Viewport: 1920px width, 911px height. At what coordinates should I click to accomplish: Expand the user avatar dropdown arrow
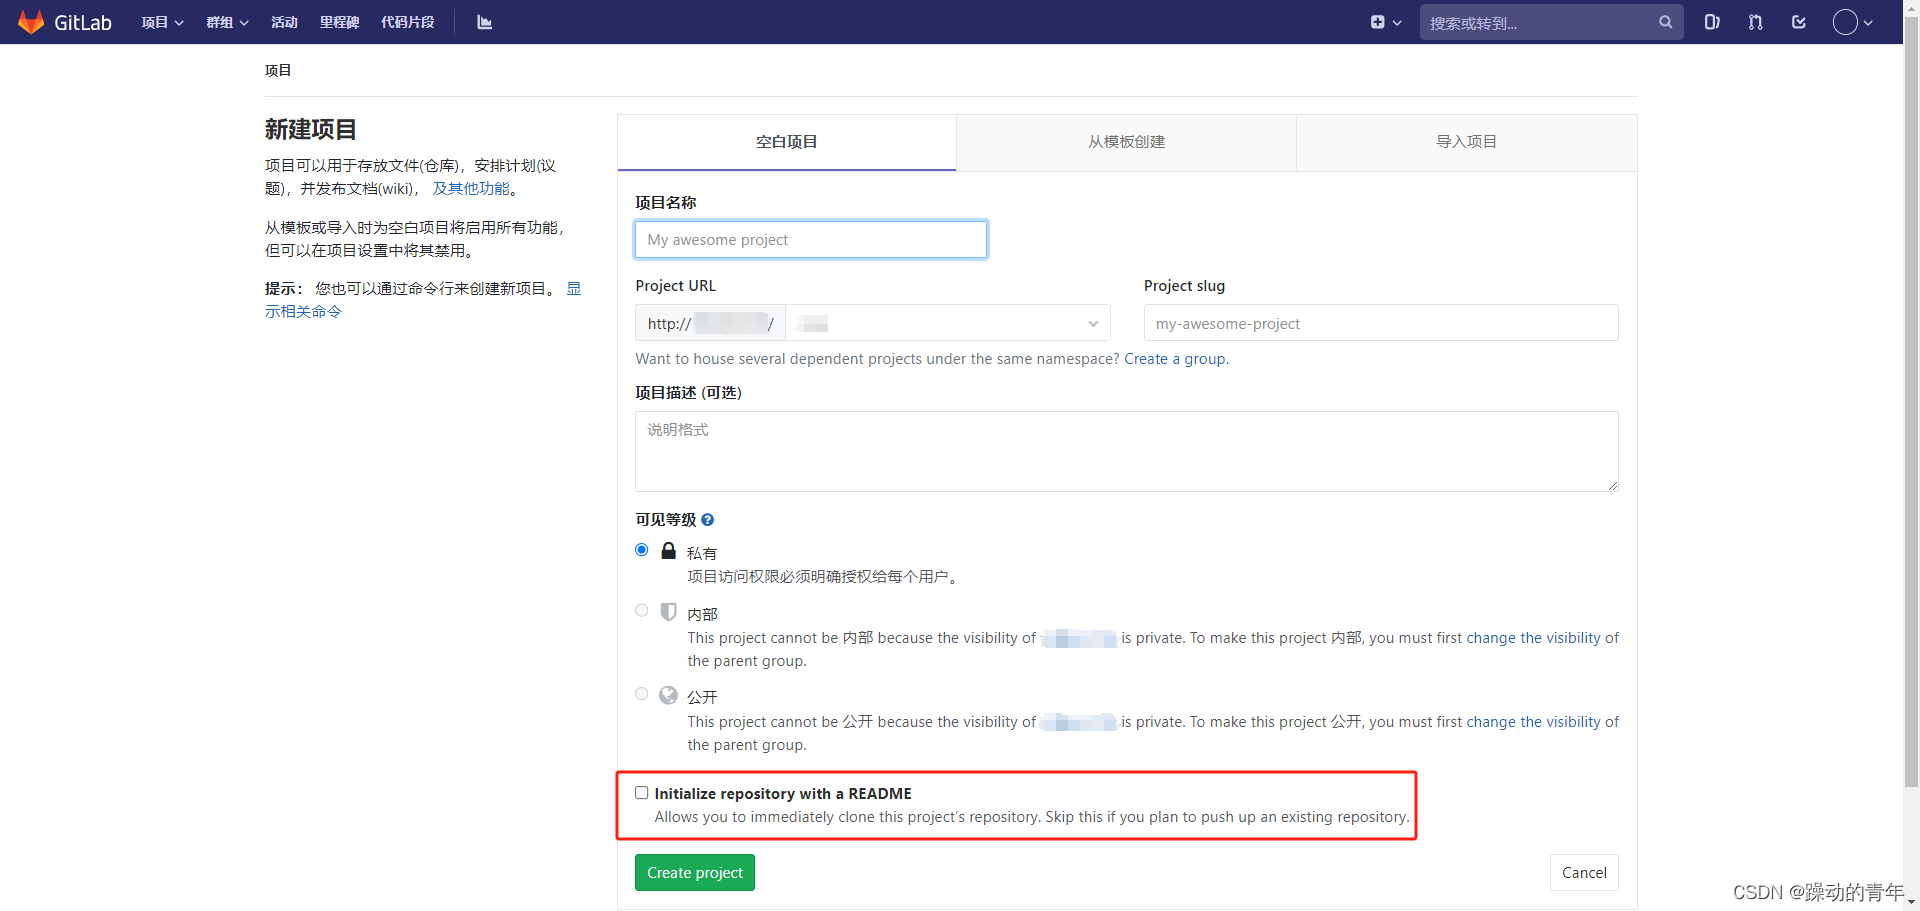[1868, 23]
